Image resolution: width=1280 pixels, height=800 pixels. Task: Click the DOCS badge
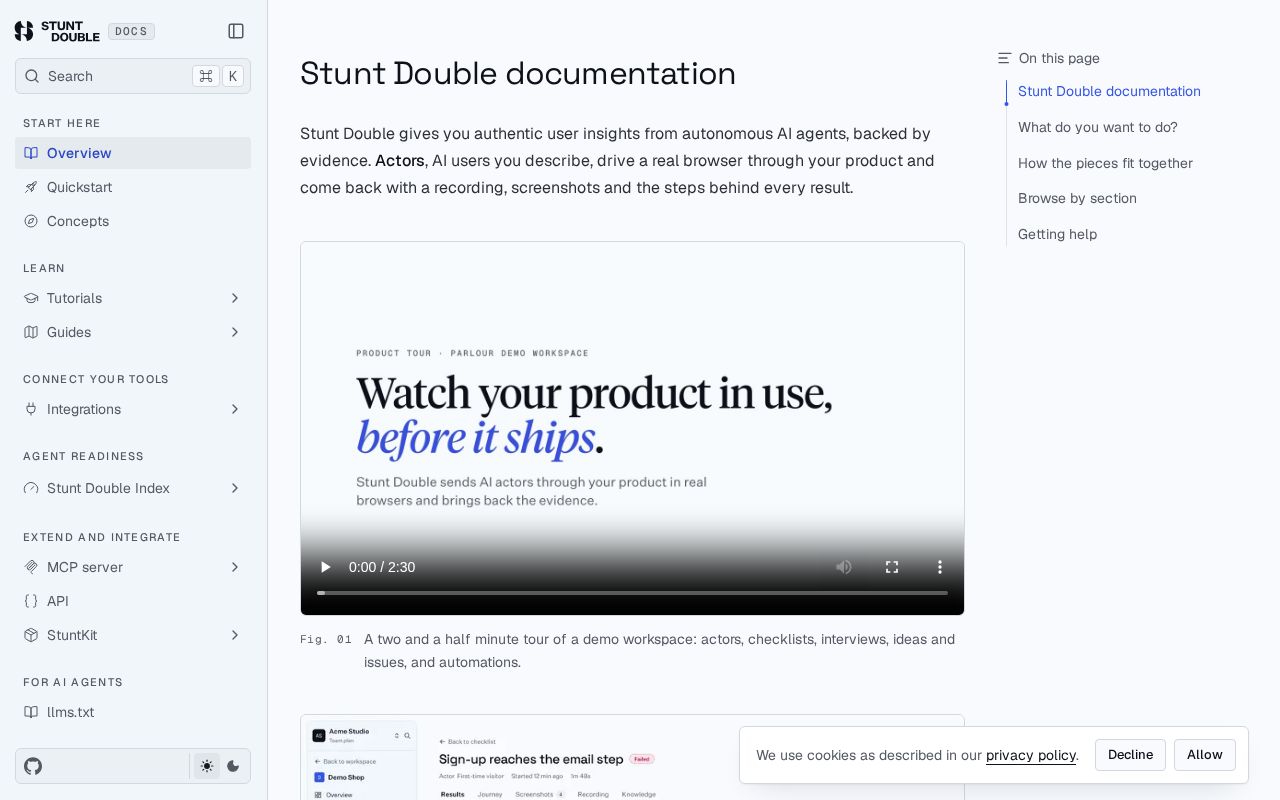point(131,31)
